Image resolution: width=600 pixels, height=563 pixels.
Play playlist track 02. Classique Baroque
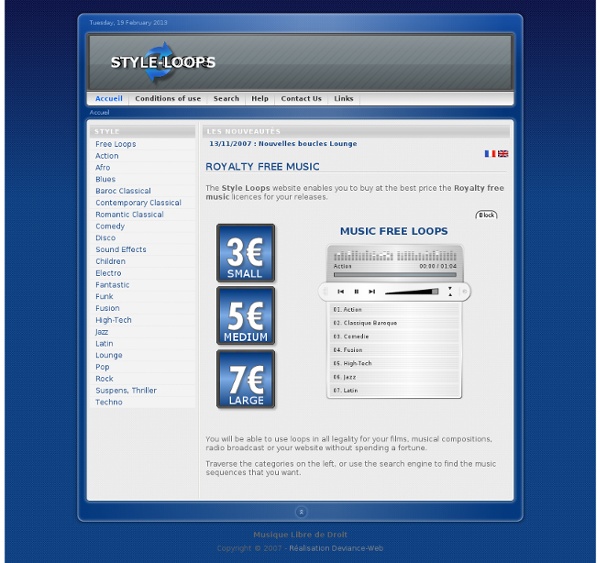[x=395, y=323]
